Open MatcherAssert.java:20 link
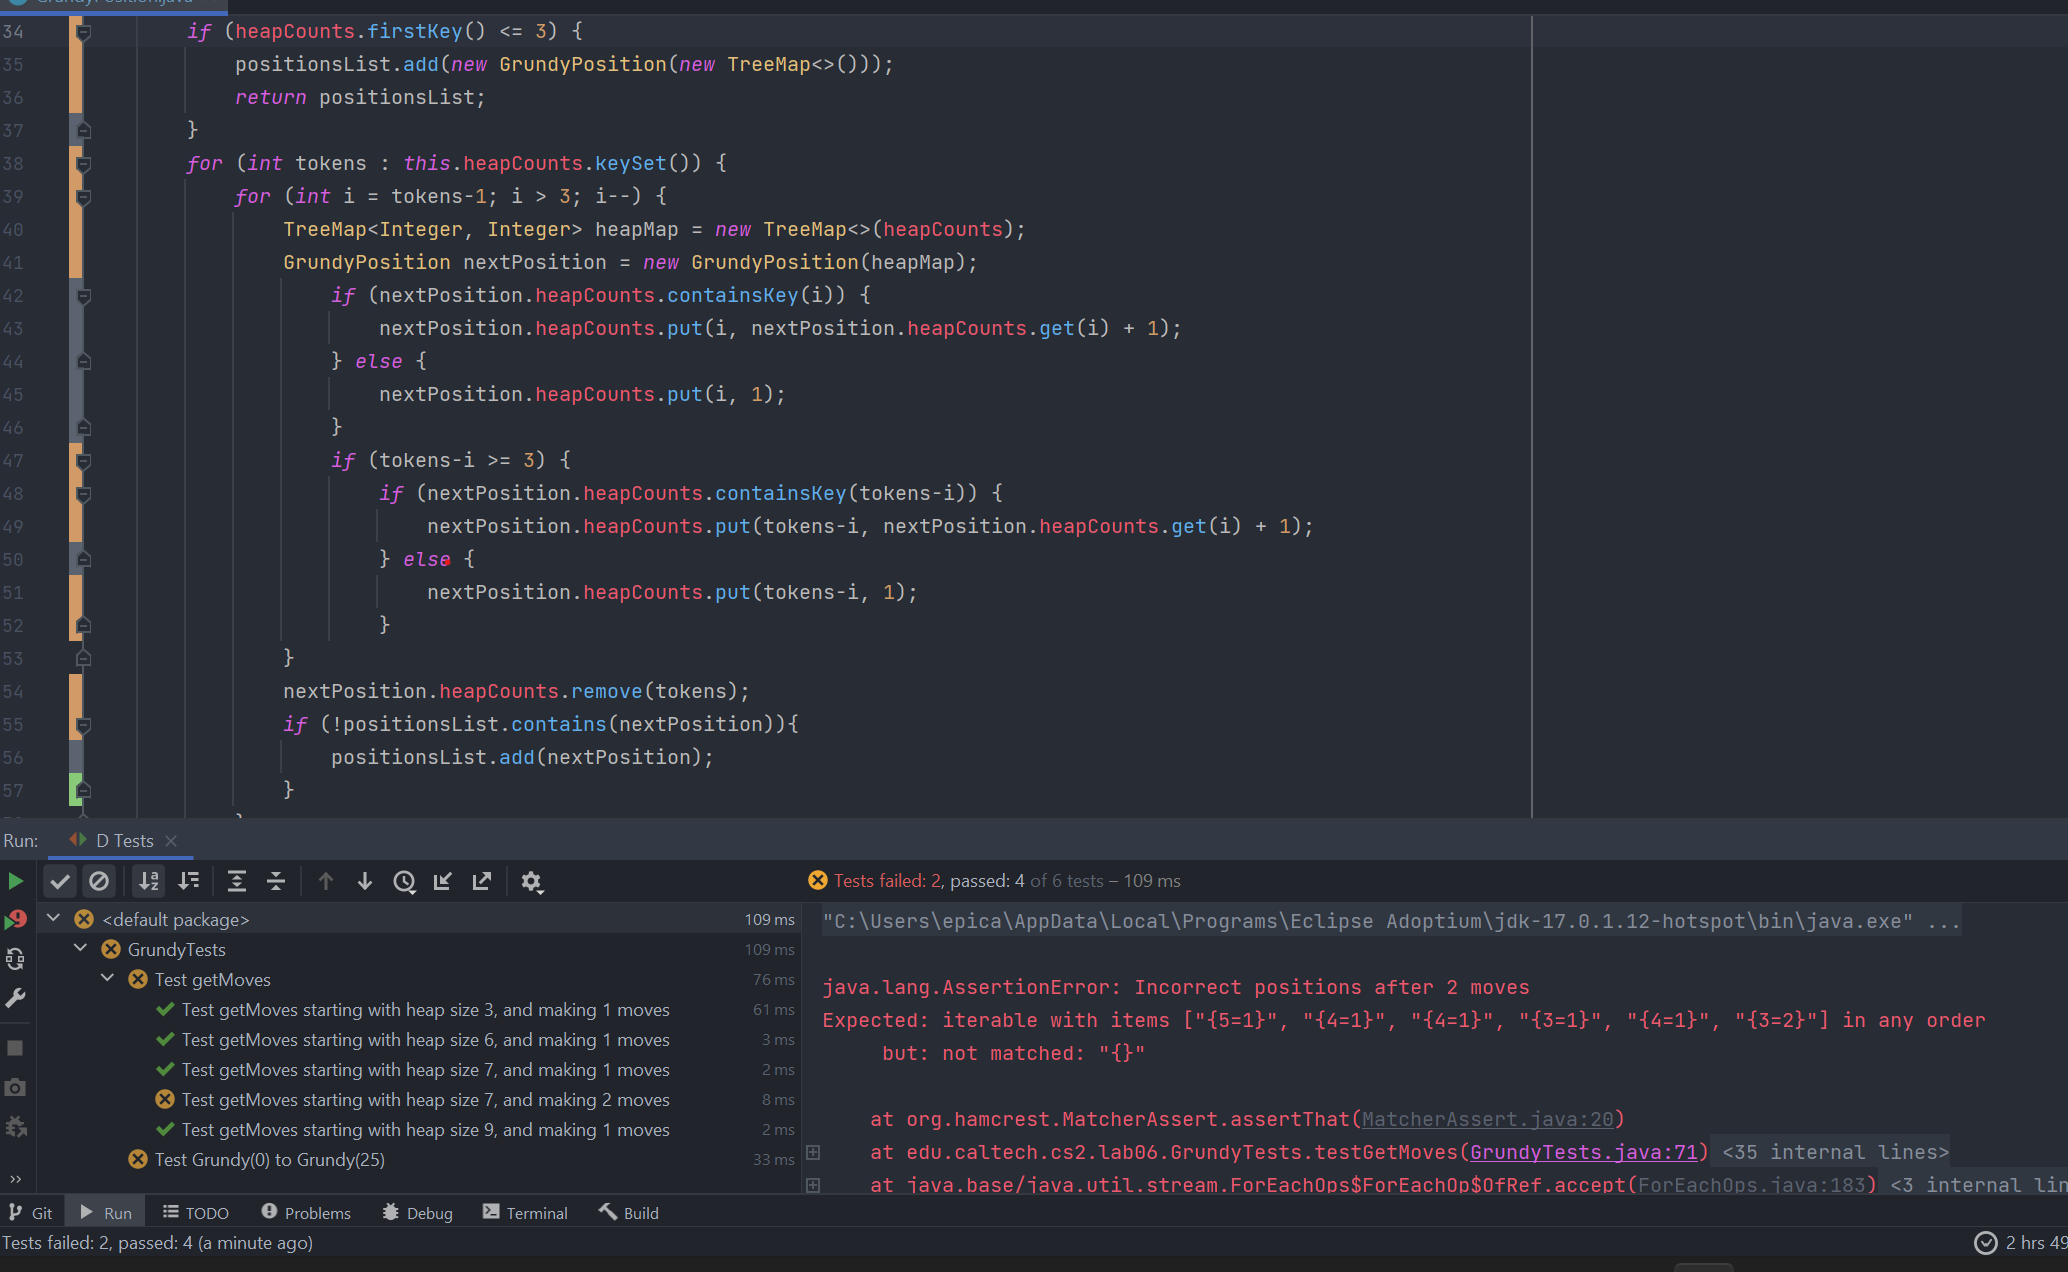Image resolution: width=2068 pixels, height=1272 pixels. (x=1487, y=1119)
